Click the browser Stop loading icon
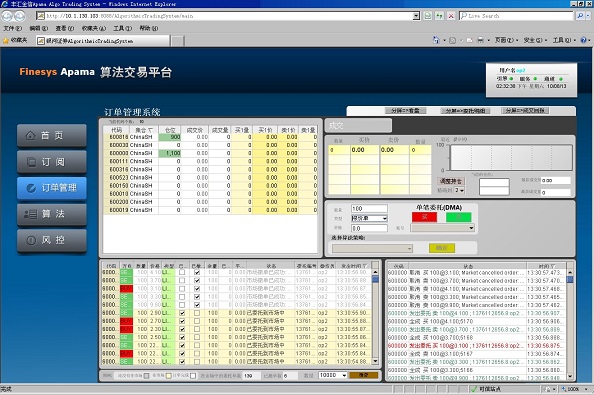 coord(451,16)
